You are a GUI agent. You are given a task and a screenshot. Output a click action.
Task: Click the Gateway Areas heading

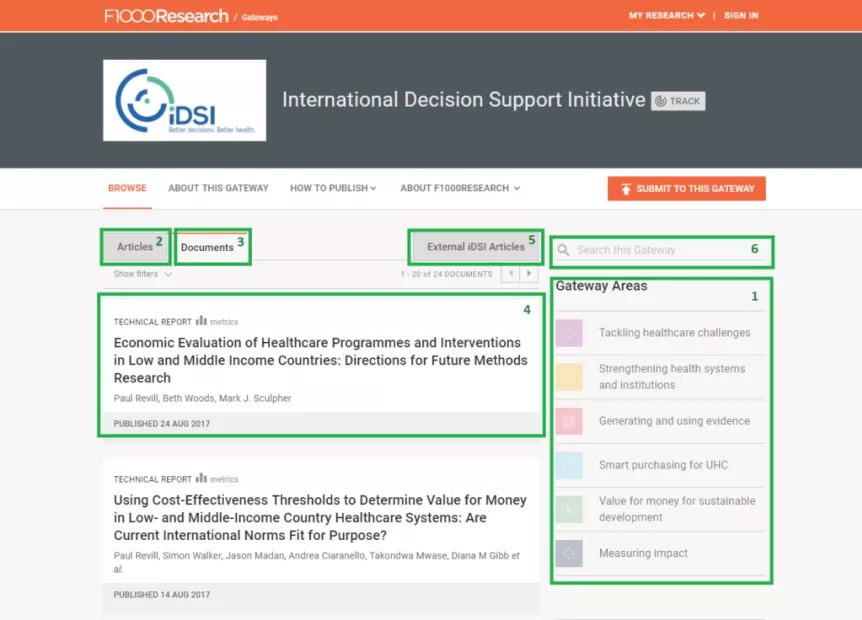coord(601,286)
